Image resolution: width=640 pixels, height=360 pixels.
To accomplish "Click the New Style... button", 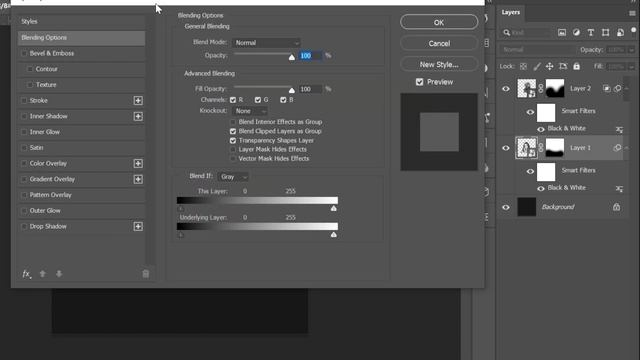I will tap(439, 64).
